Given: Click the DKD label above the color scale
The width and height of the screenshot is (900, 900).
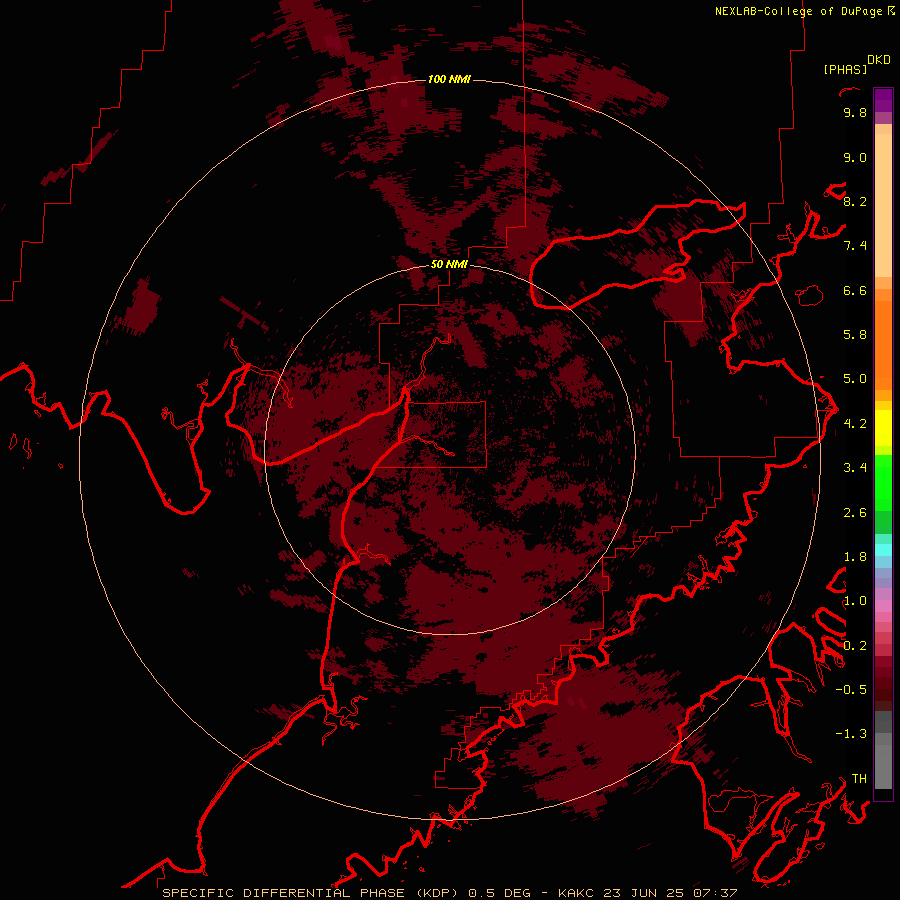Looking at the screenshot, I should pyautogui.click(x=879, y=60).
